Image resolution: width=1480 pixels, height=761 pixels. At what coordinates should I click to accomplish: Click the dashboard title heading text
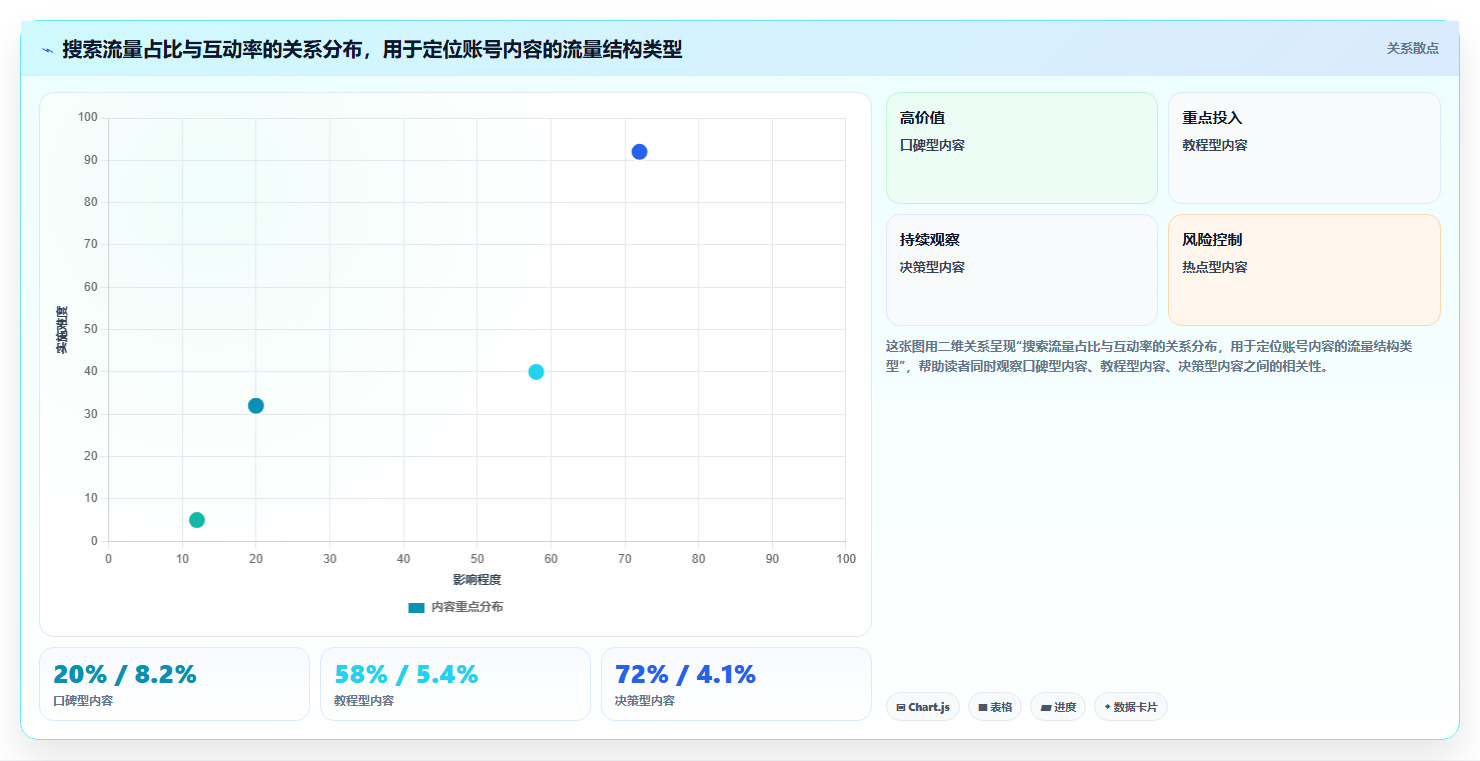372,49
